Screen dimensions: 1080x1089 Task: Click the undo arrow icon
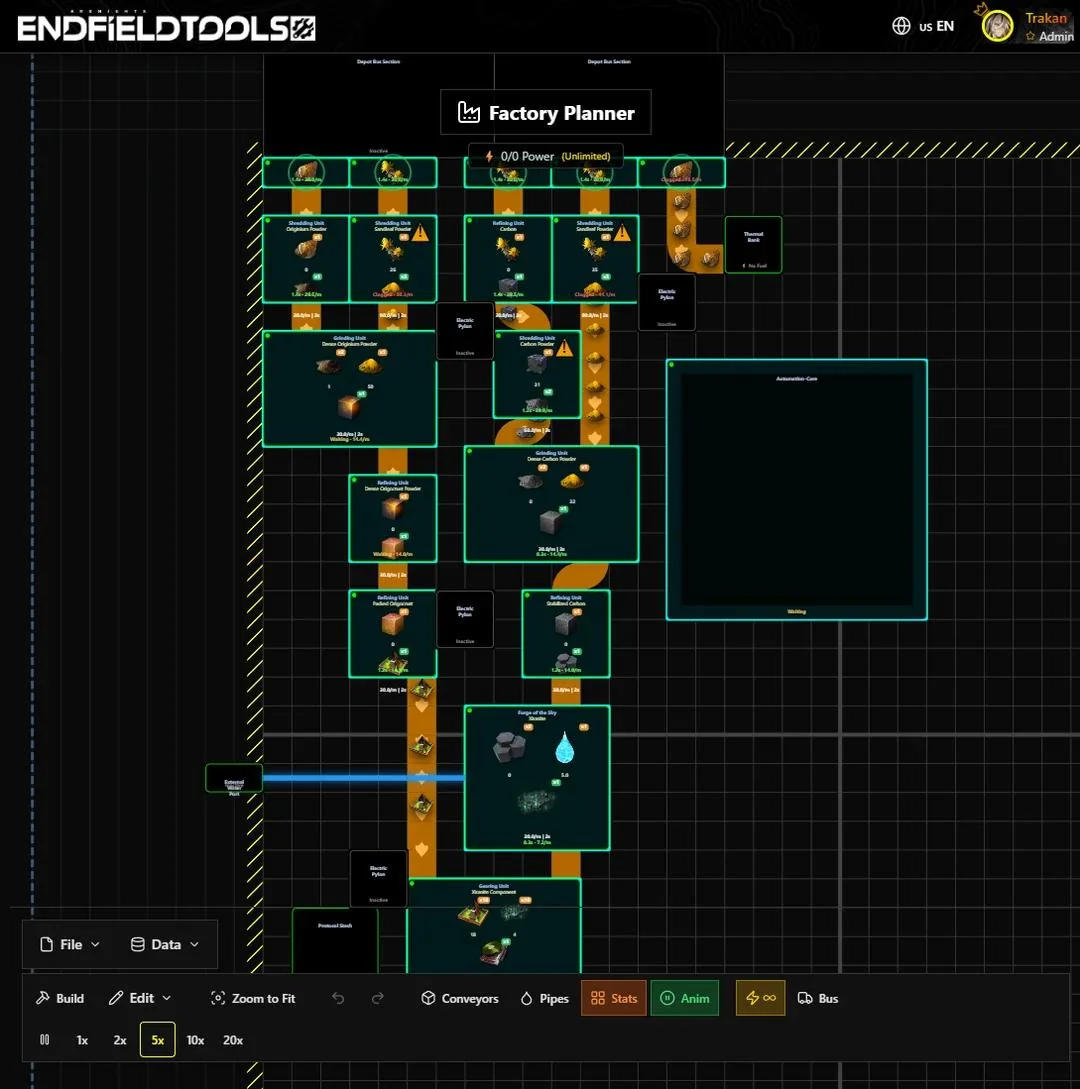[x=338, y=998]
